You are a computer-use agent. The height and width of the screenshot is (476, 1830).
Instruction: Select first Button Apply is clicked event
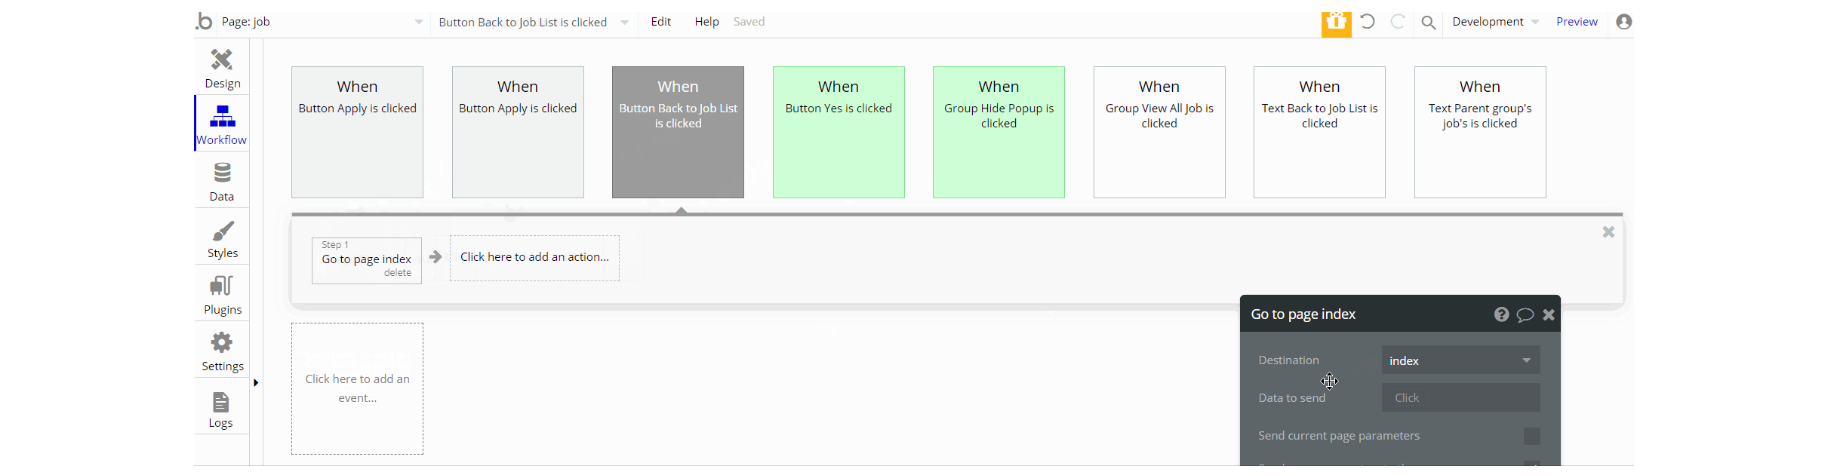(357, 132)
